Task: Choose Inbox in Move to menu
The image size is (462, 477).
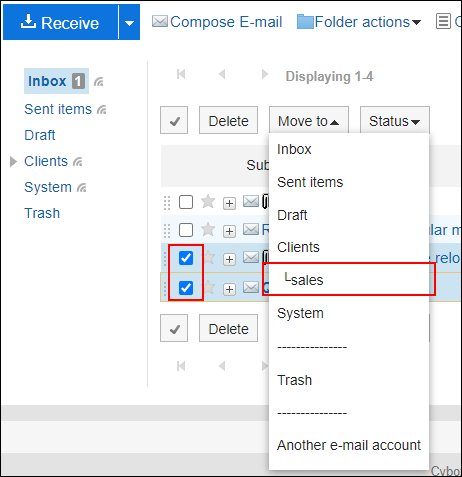Action: (x=349, y=149)
